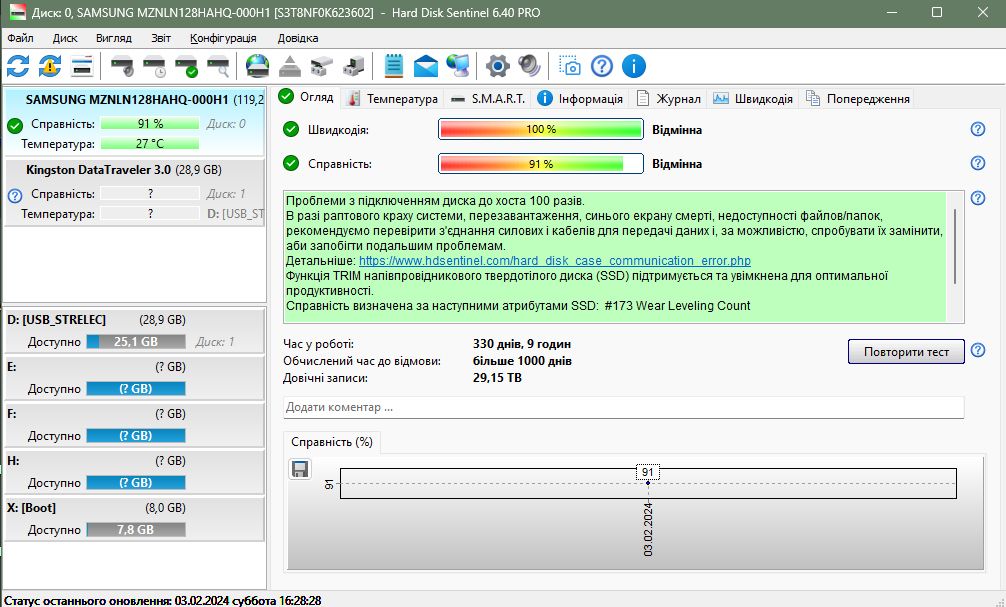Click the question mark help toolbar icon

(x=602, y=66)
